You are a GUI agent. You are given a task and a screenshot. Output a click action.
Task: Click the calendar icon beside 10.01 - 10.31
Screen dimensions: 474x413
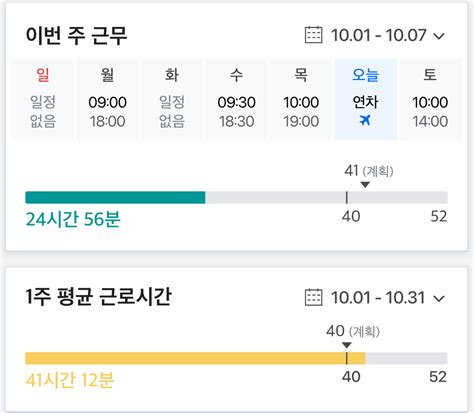313,297
